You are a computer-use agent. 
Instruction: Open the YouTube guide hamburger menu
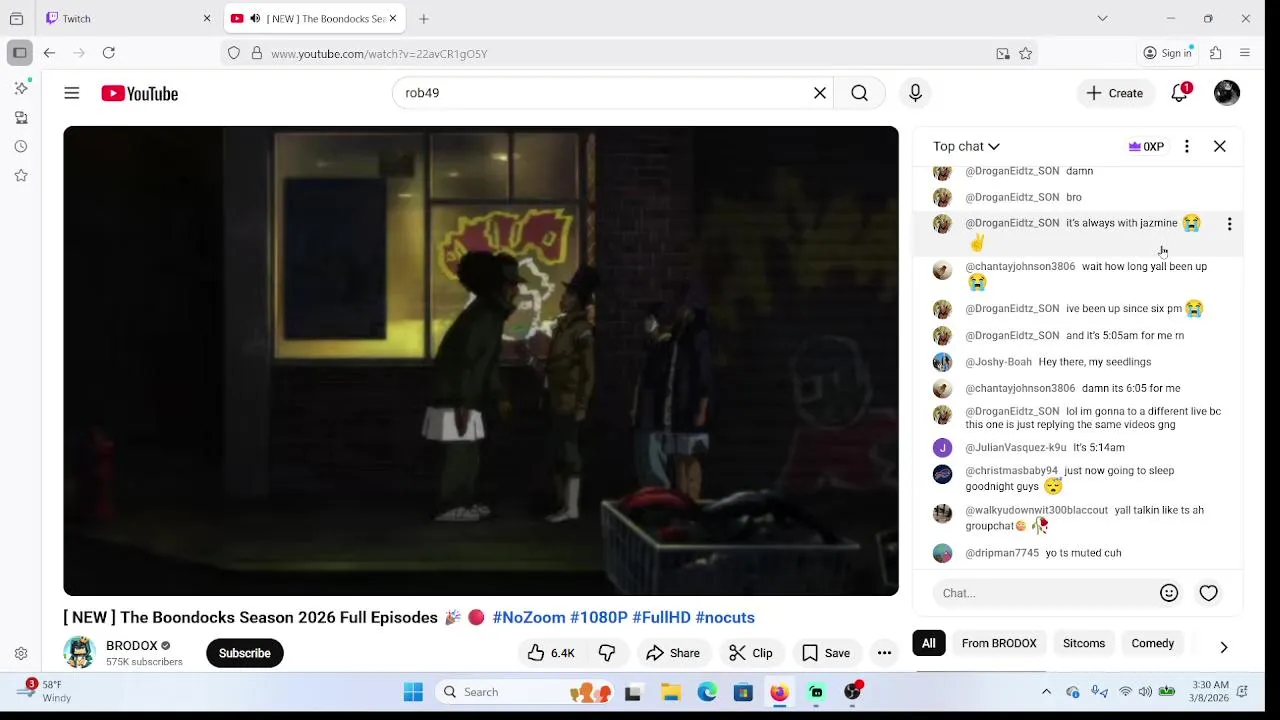(x=72, y=93)
